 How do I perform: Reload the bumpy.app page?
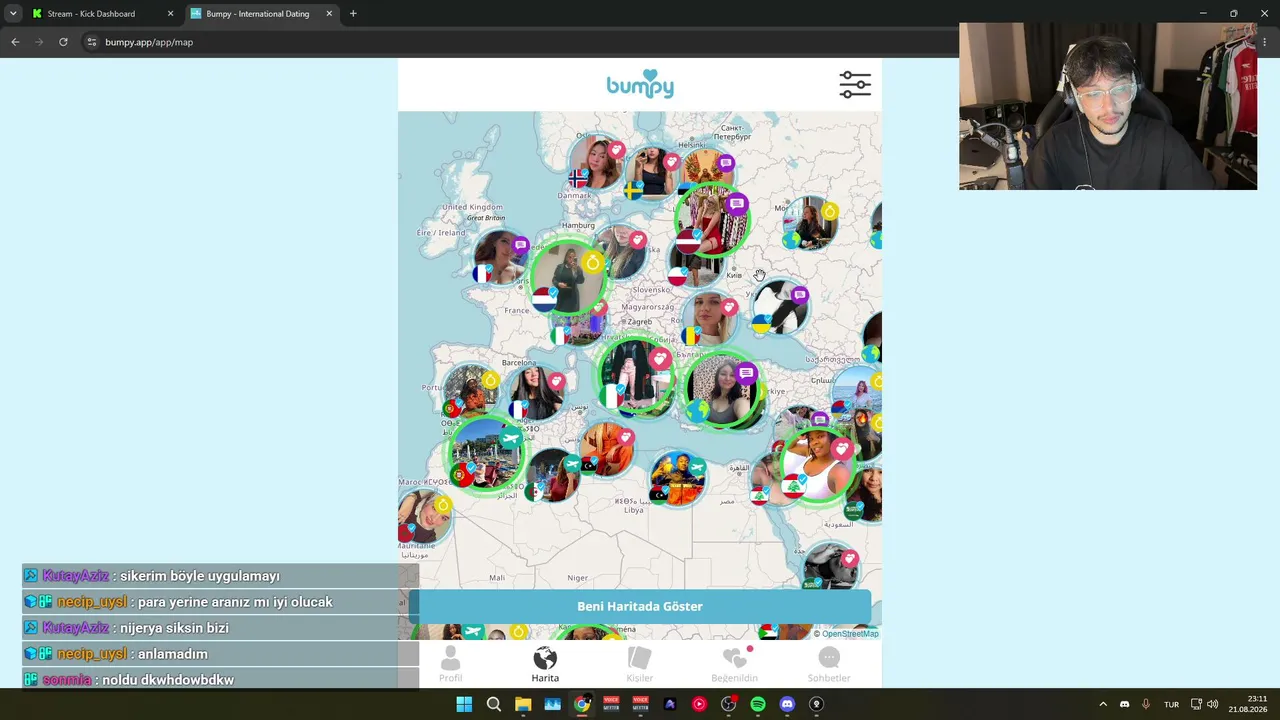point(63,42)
